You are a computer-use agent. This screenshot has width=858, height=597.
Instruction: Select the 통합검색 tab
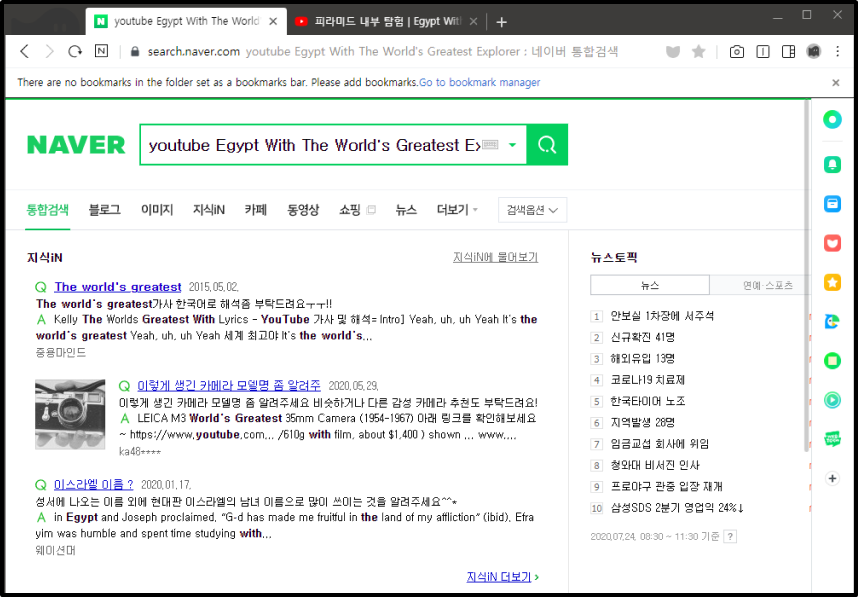pyautogui.click(x=48, y=210)
